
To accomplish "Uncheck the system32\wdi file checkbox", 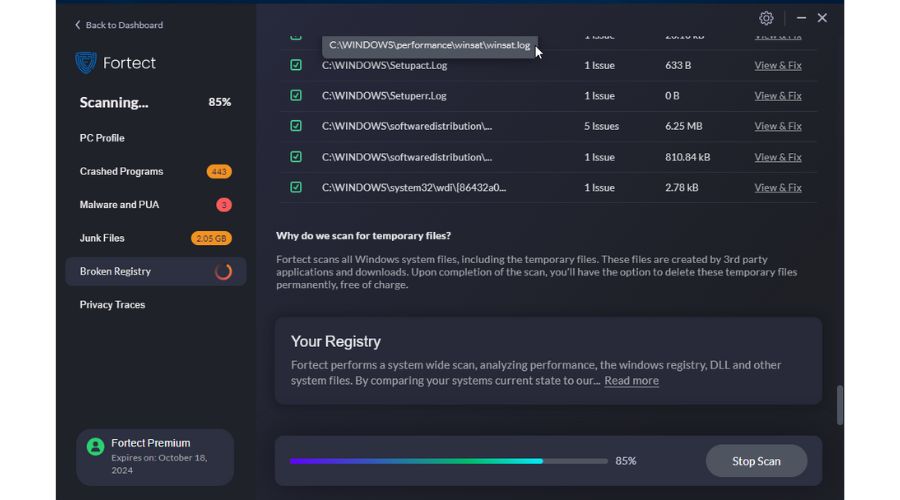I will pyautogui.click(x=296, y=187).
